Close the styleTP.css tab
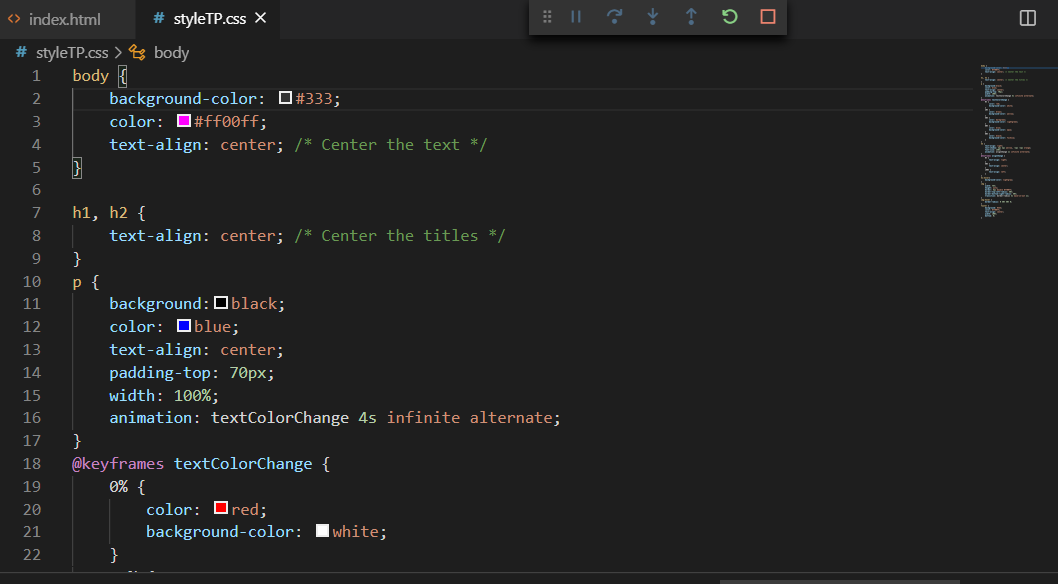 pyautogui.click(x=260, y=18)
